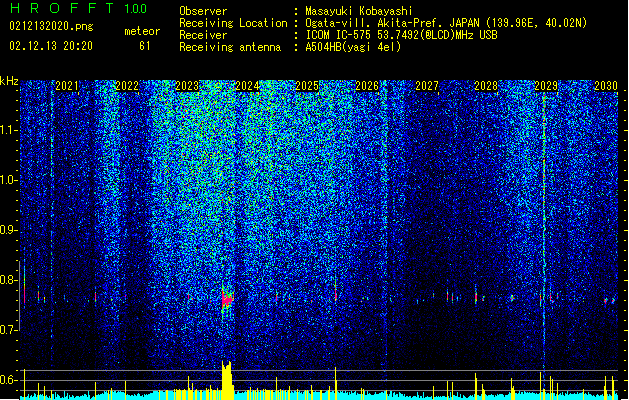This screenshot has height=400, width=629.
Task: Click the A504HB(yagi 4el) antenna text
Action: point(353,47)
